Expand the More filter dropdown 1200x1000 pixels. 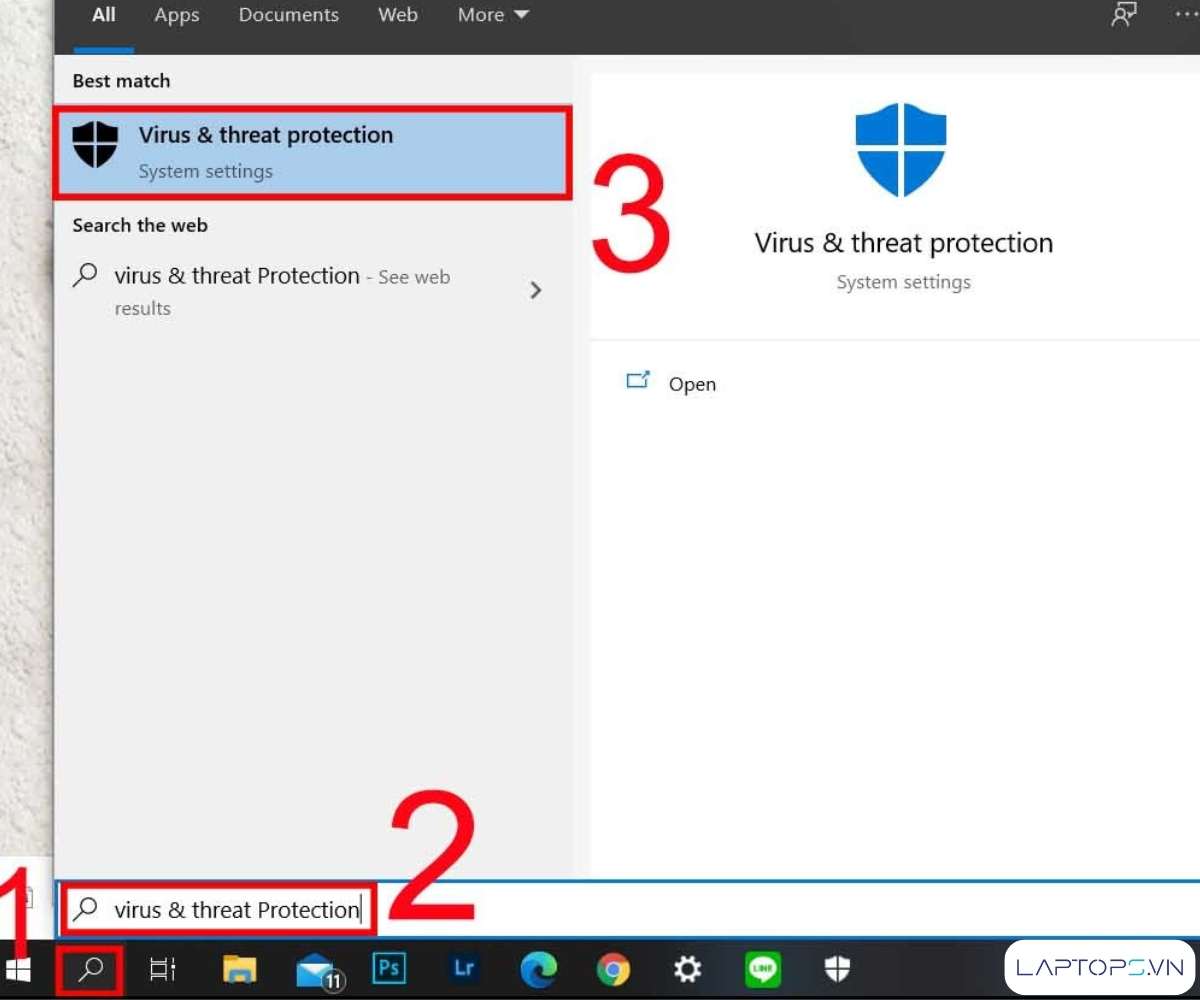pos(493,15)
